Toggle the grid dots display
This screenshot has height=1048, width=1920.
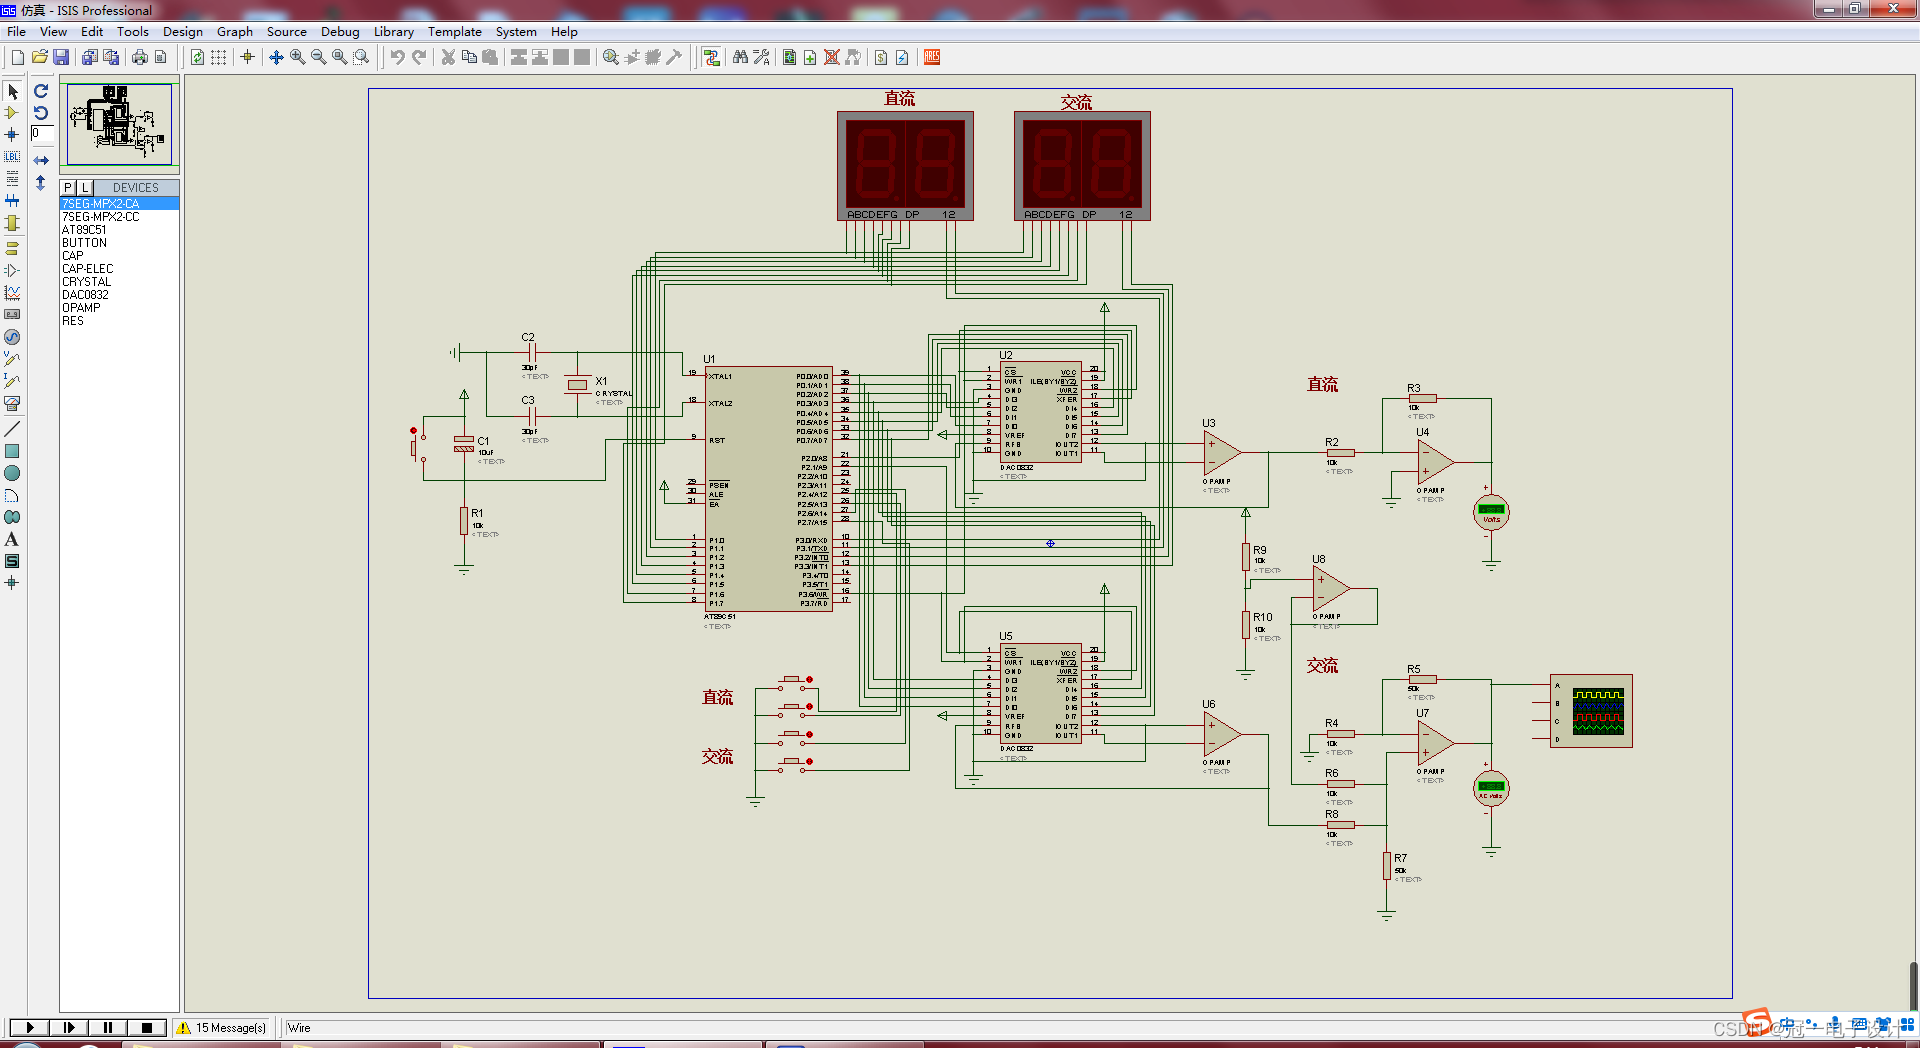click(x=218, y=57)
